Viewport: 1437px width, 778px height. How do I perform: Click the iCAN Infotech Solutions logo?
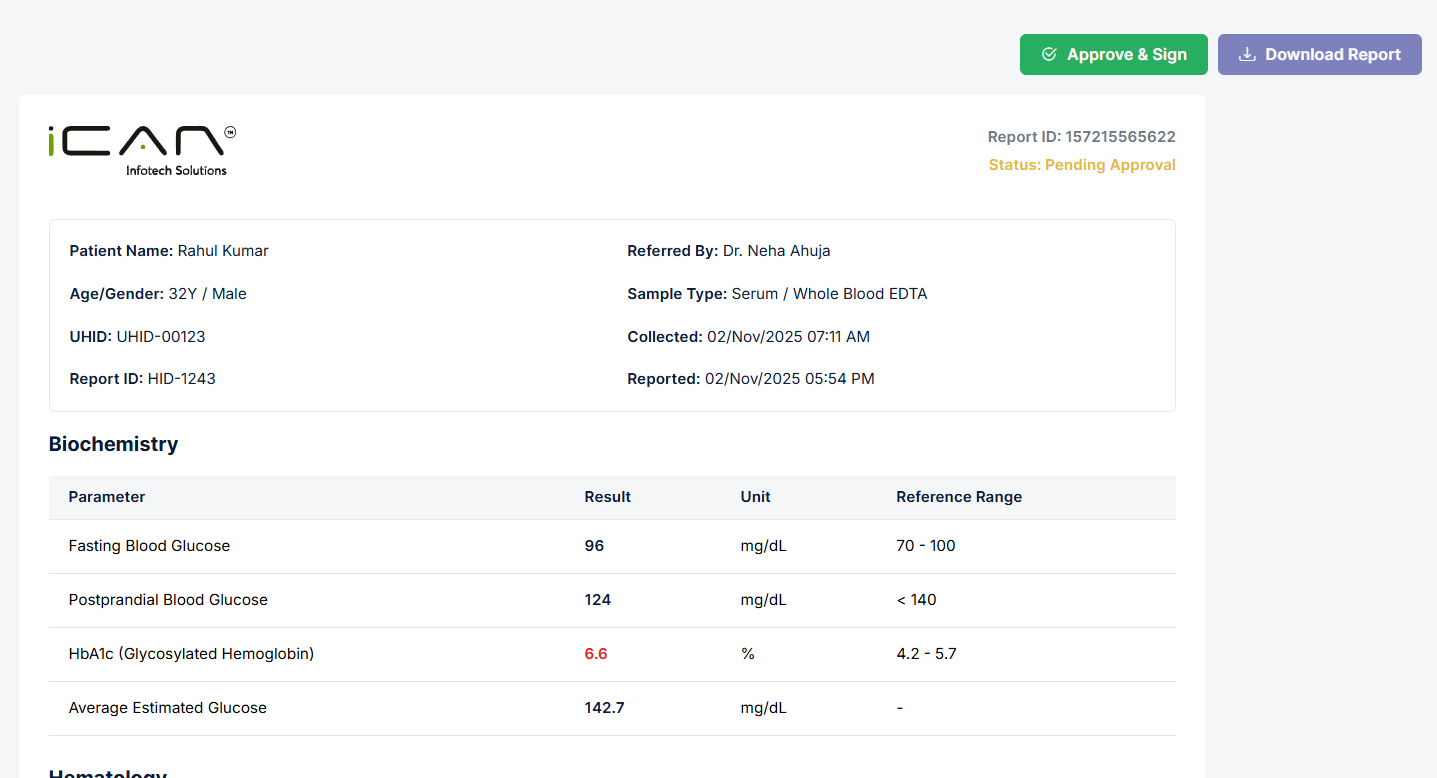point(142,151)
